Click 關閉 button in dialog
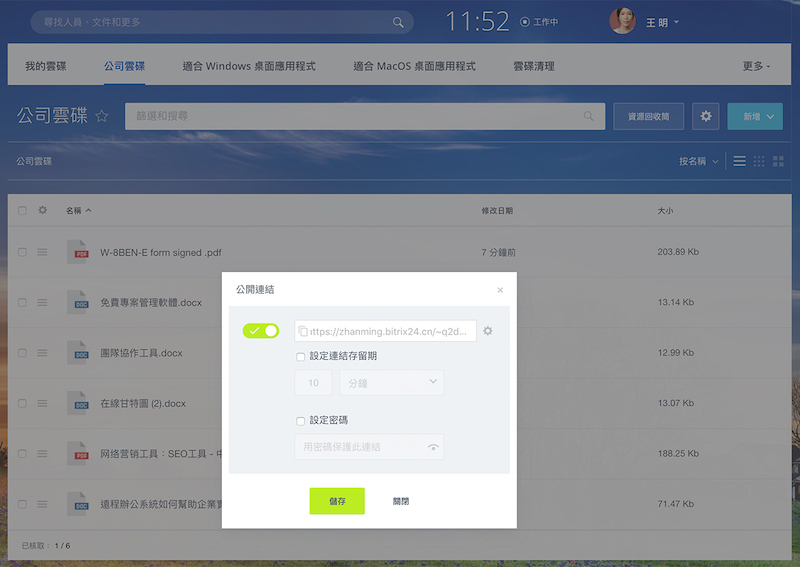Image resolution: width=800 pixels, height=567 pixels. tap(401, 501)
